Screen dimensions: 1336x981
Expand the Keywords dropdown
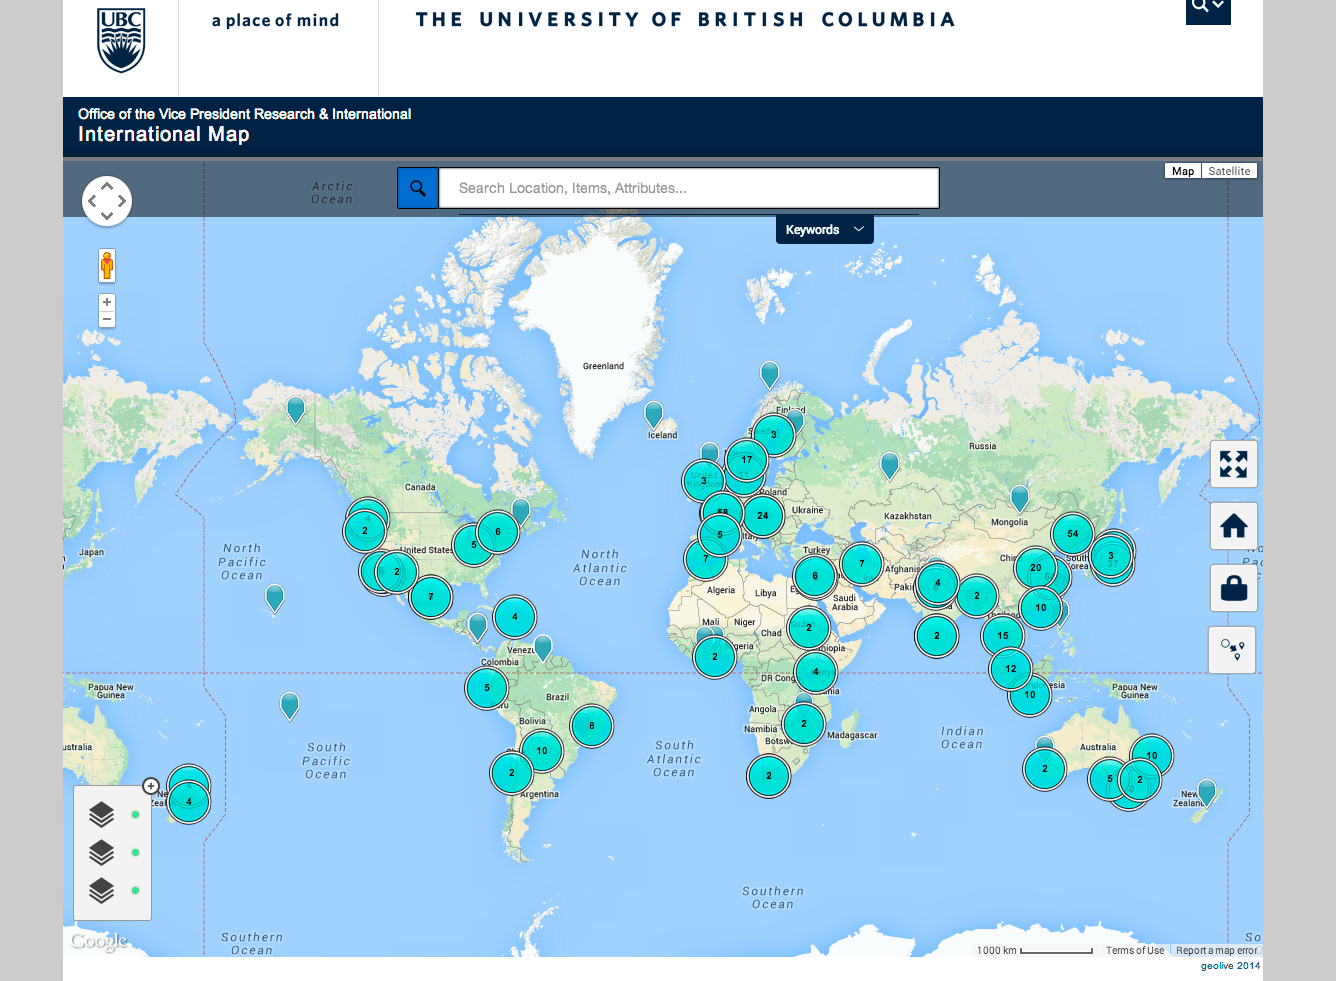[x=825, y=230]
